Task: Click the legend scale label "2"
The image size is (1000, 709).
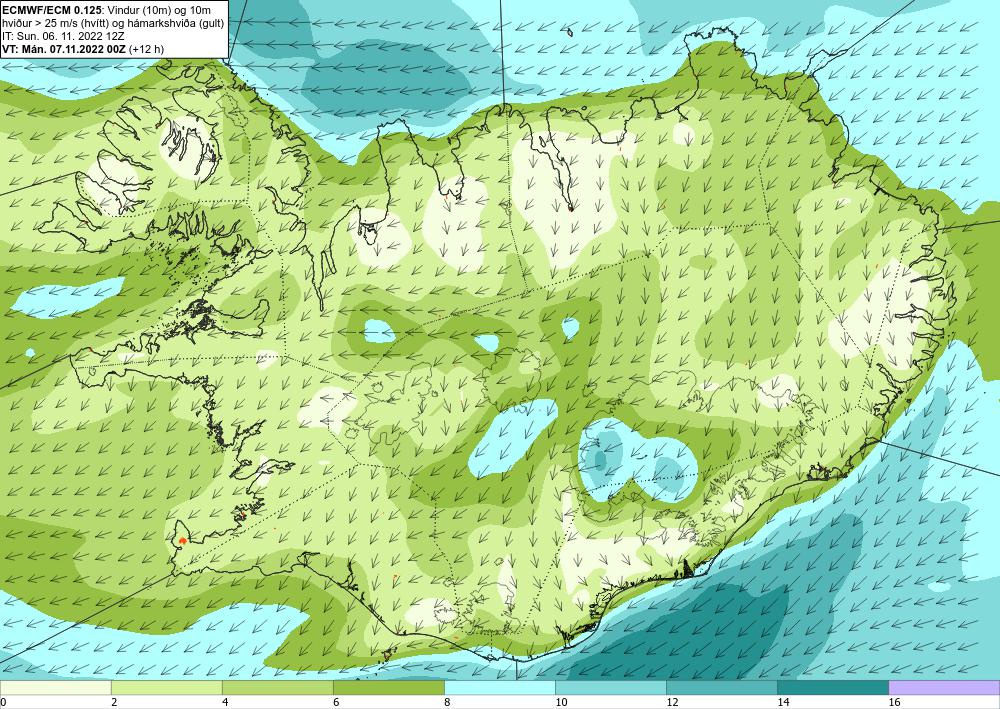Action: (x=114, y=702)
